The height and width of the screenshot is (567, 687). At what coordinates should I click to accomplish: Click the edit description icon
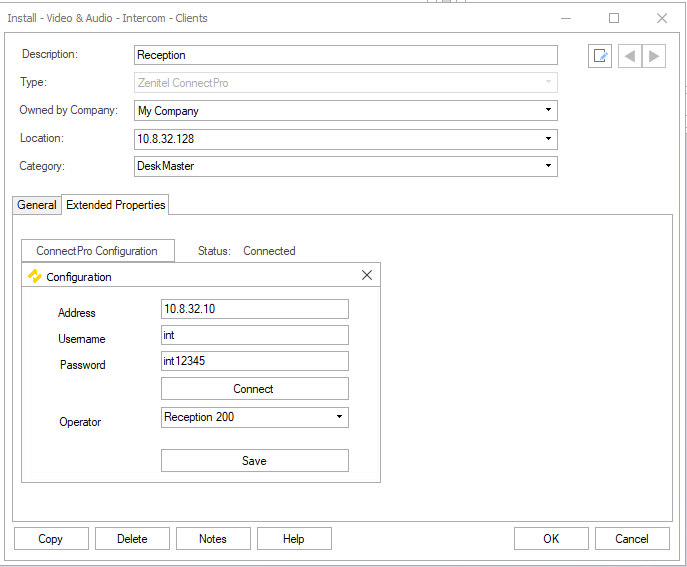600,56
